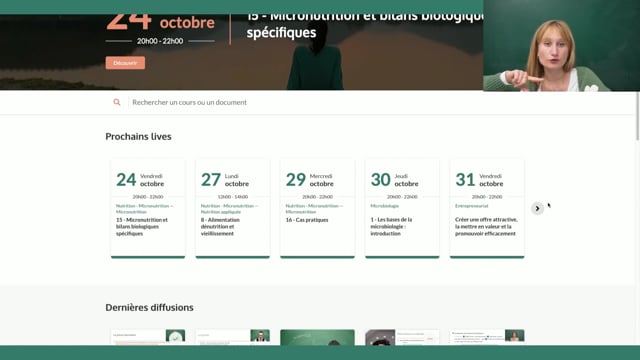This screenshot has height=360, width=640.
Task: Open the 30 octobre live card
Action: point(402,209)
